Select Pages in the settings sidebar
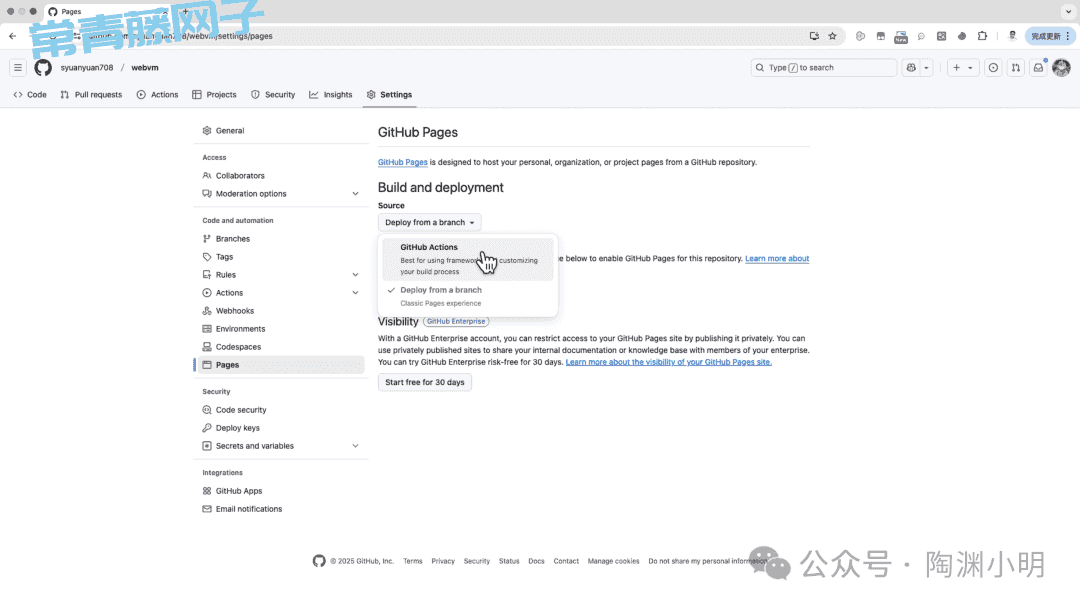The width and height of the screenshot is (1080, 608). pos(281,365)
